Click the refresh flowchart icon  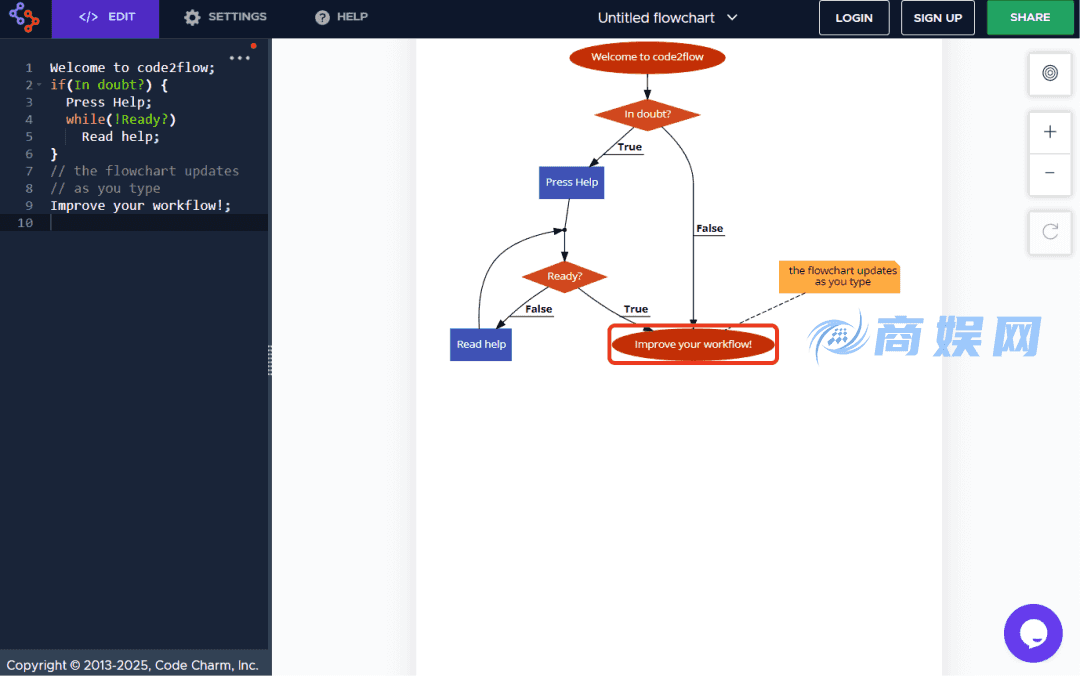[1050, 232]
